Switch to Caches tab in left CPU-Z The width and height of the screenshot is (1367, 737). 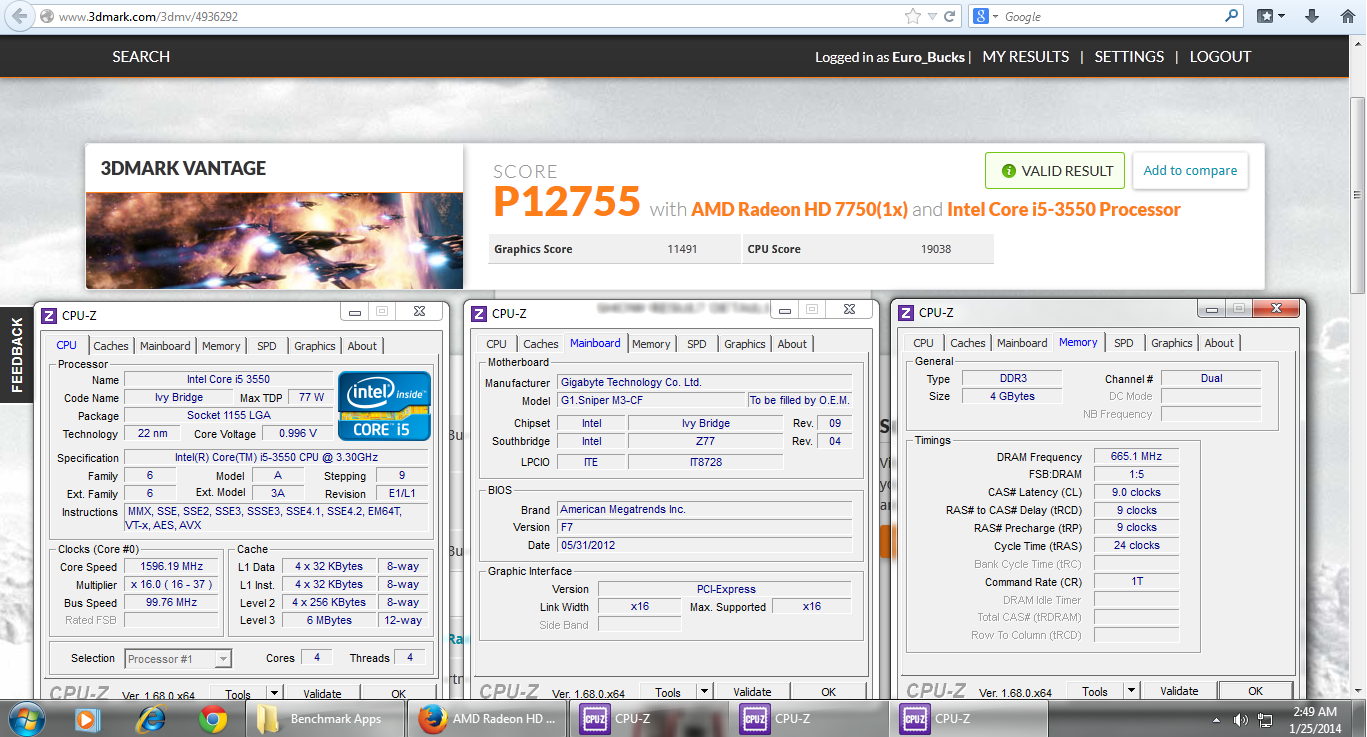click(111, 346)
